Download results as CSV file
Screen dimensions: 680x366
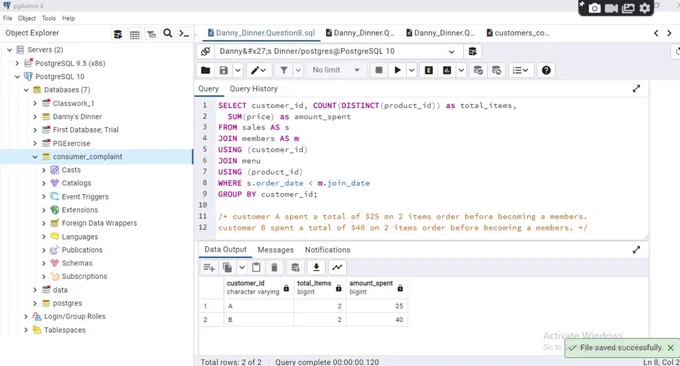point(316,268)
